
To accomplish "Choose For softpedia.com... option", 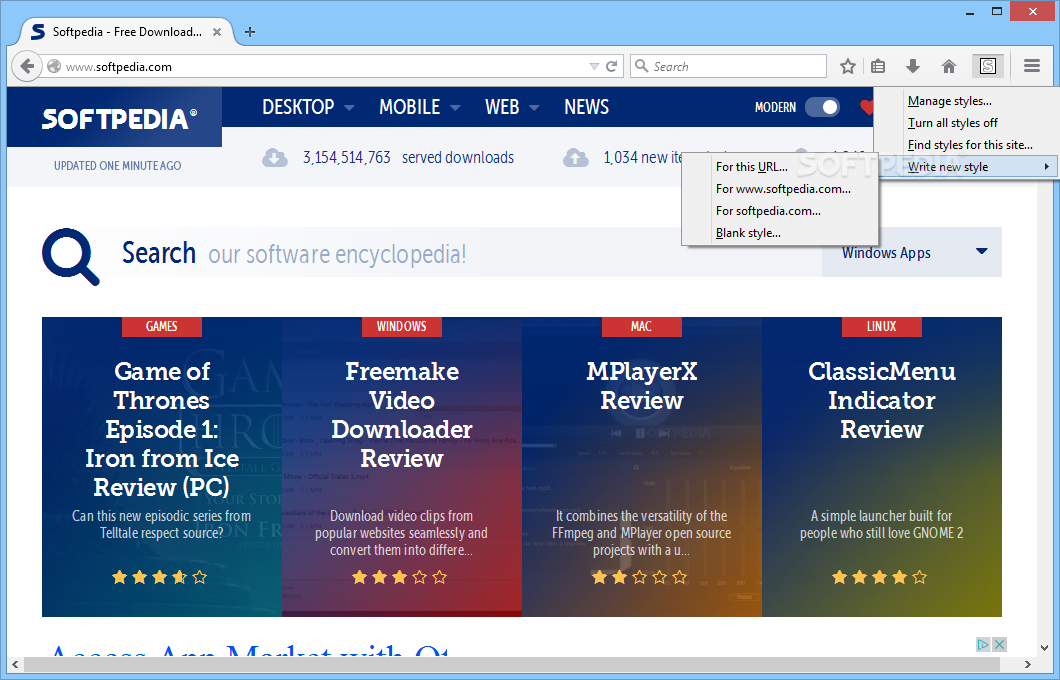I will point(768,211).
